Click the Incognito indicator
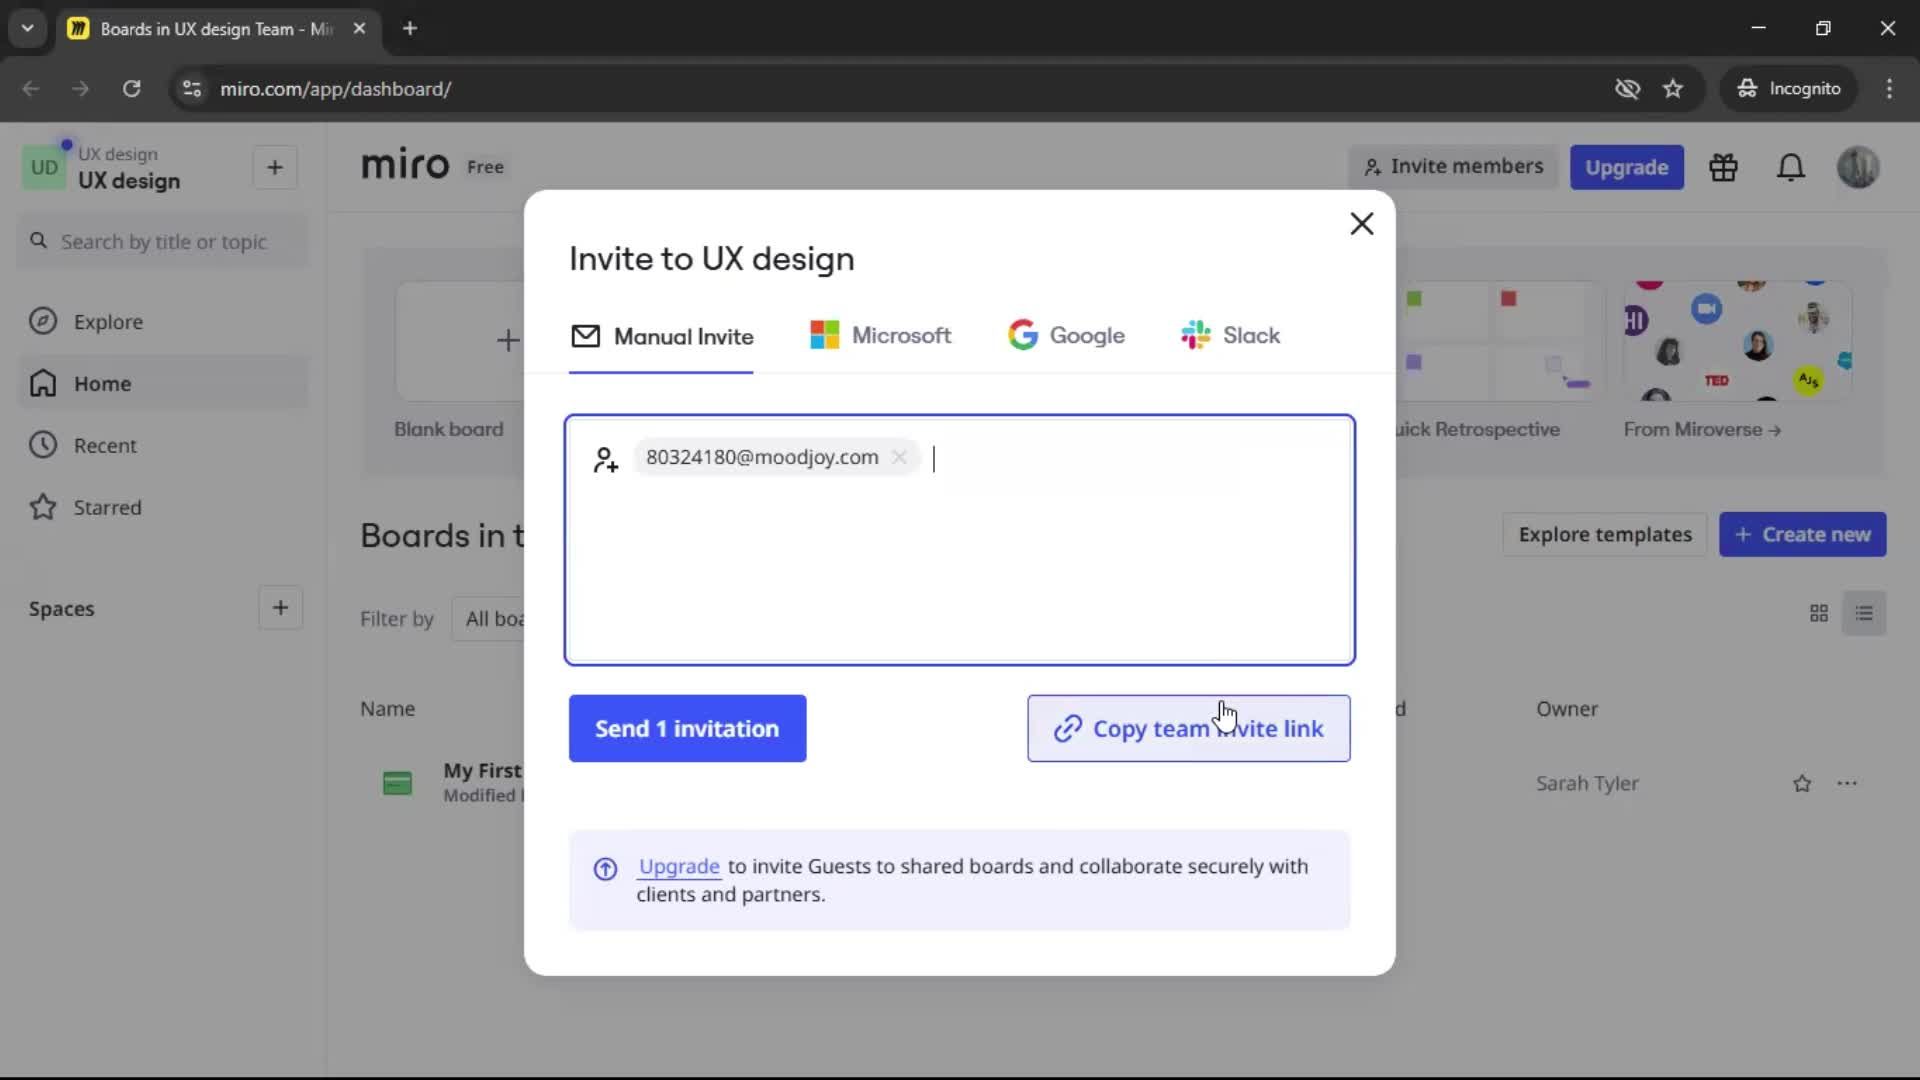This screenshot has height=1080, width=1920. (x=1789, y=89)
